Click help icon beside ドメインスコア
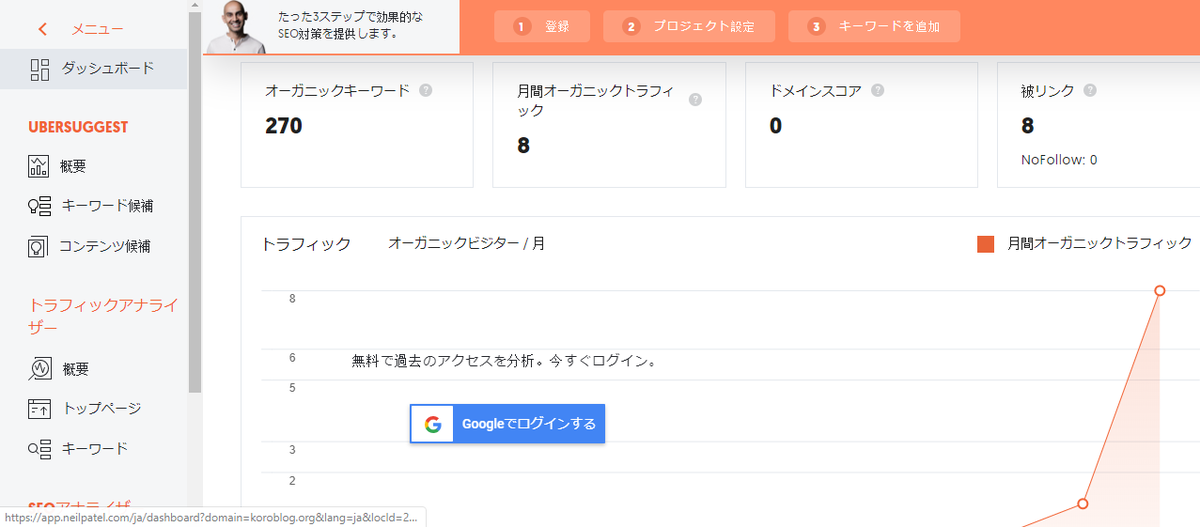Screen dimensions: 1200x527 (878, 90)
